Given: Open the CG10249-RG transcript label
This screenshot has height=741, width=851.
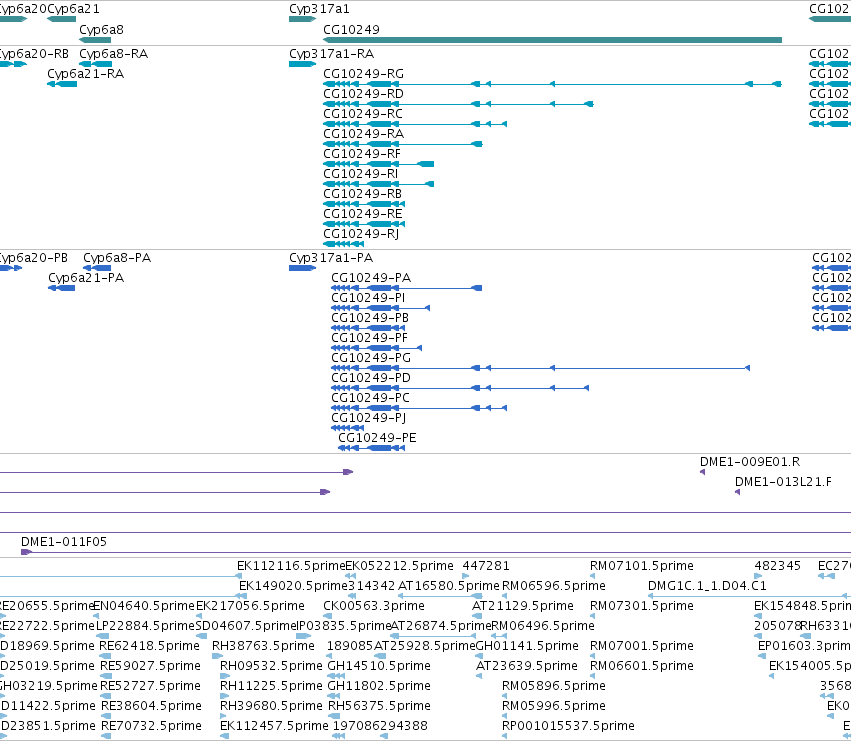Looking at the screenshot, I should [363, 74].
